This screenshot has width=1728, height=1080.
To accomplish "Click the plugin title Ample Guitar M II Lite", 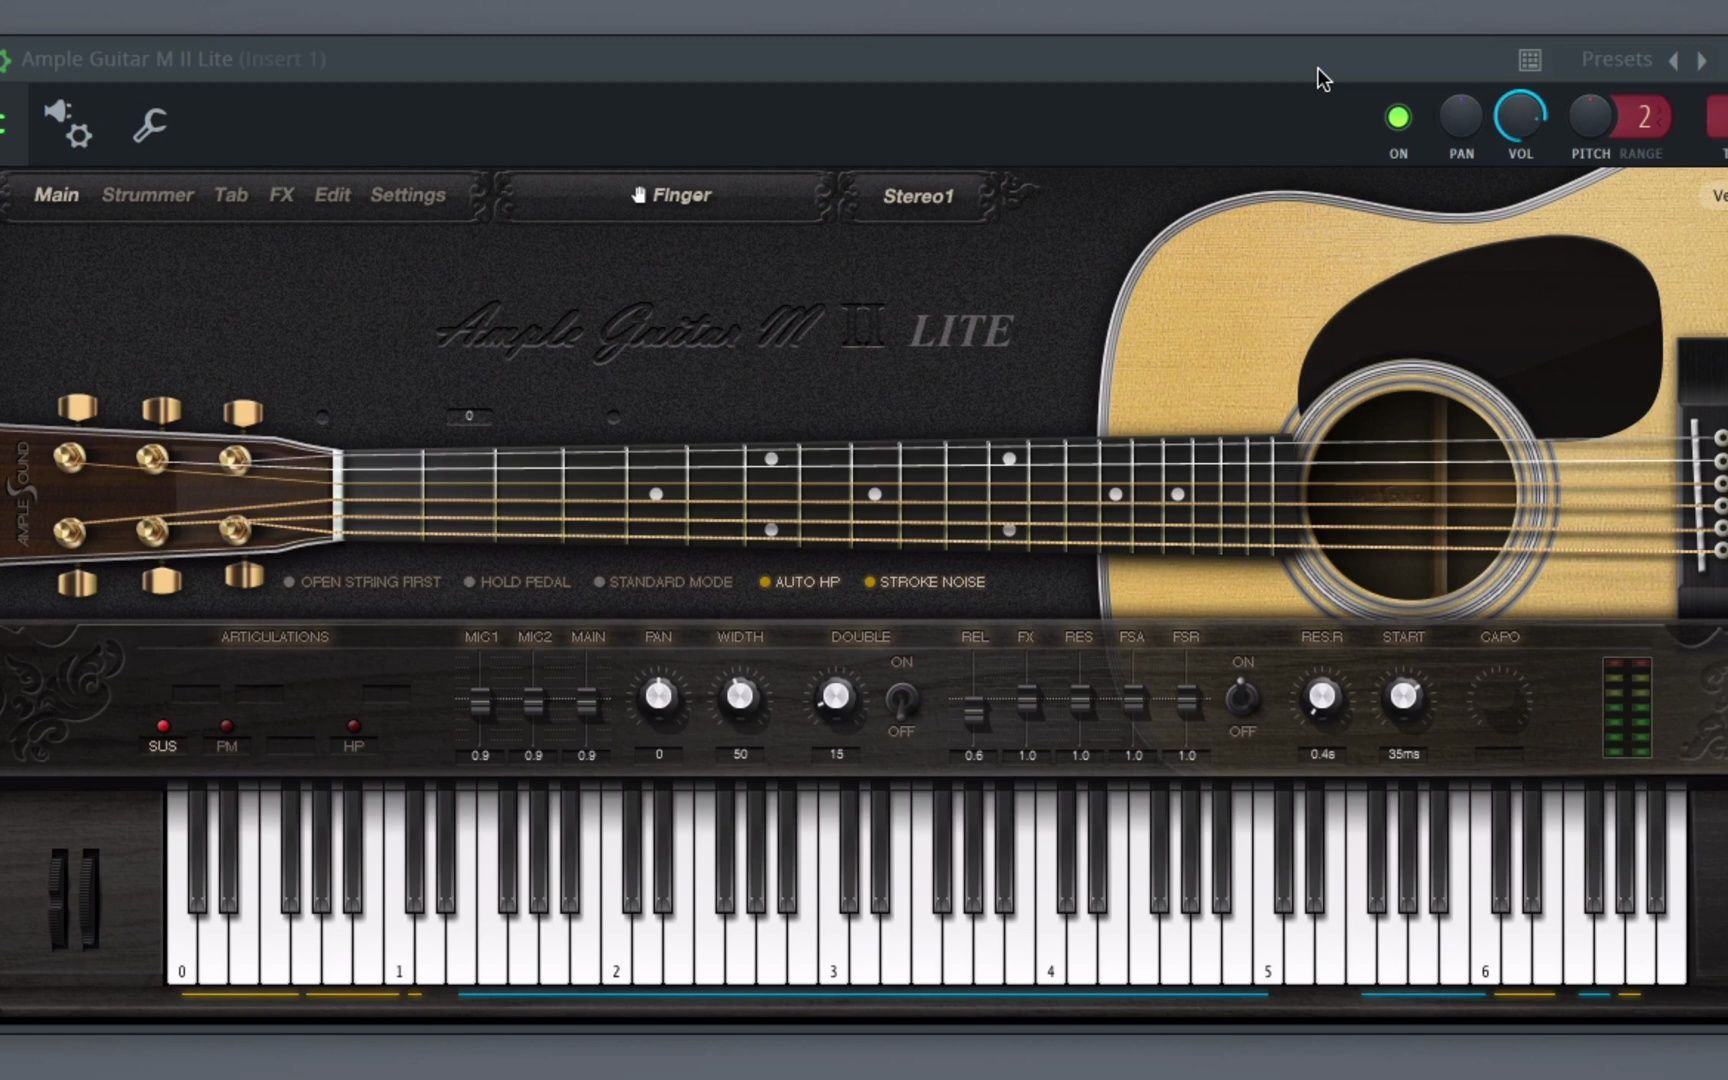I will pos(126,59).
